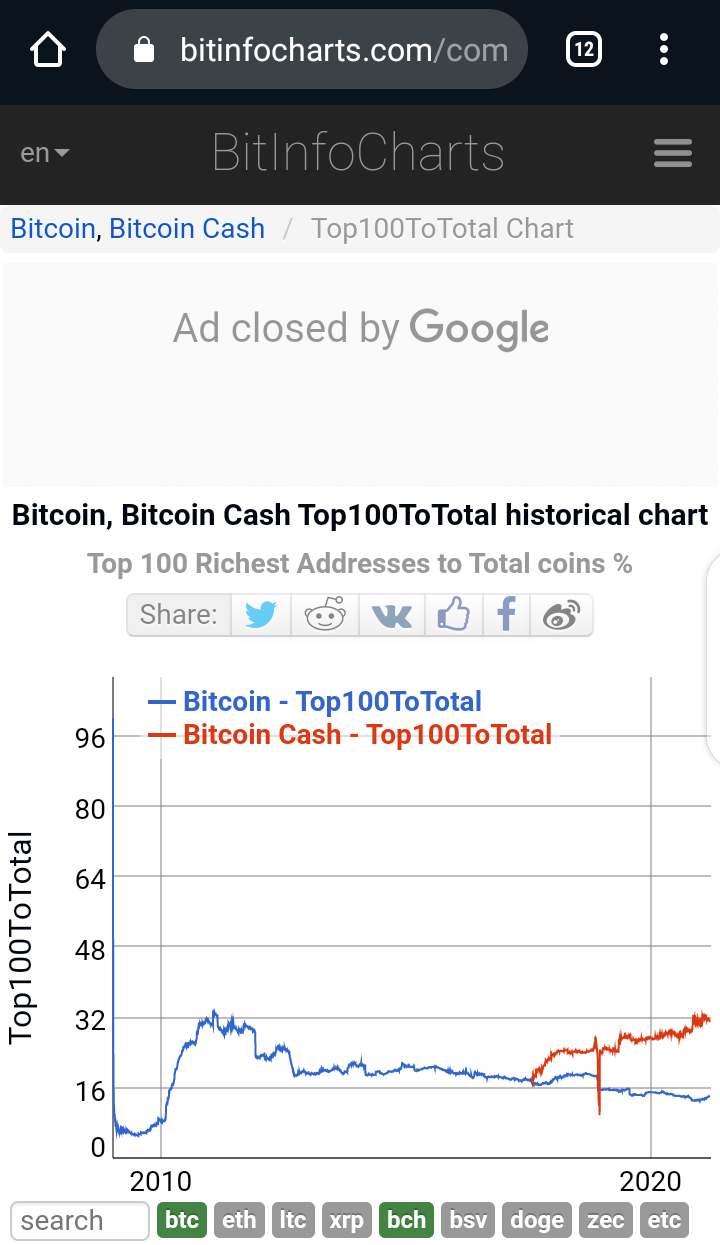Image resolution: width=720 pixels, height=1245 pixels.
Task: Open the browser tab switcher showing 12
Action: (x=584, y=49)
